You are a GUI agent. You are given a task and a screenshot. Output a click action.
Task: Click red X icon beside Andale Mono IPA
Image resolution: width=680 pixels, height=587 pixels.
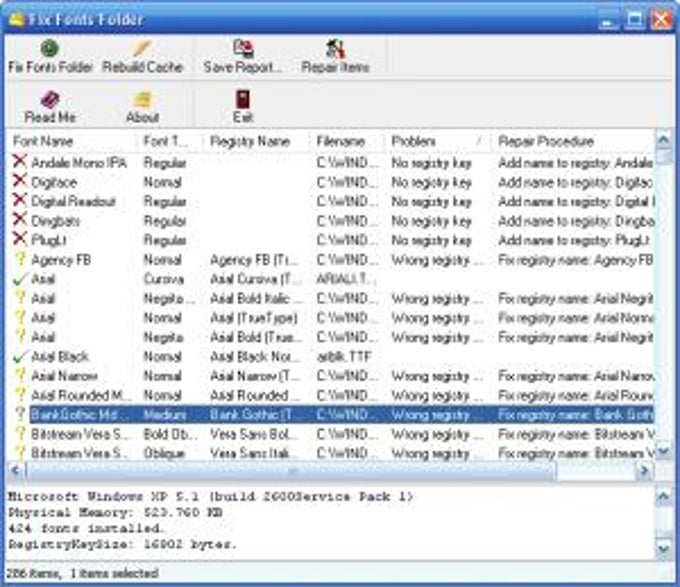point(20,161)
